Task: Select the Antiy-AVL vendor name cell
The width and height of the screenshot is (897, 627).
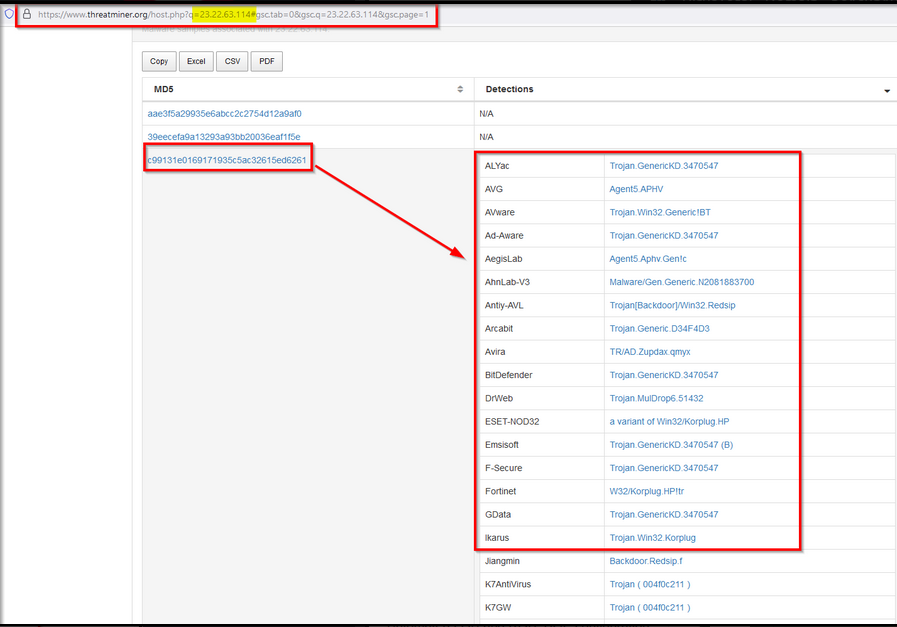Action: click(542, 305)
